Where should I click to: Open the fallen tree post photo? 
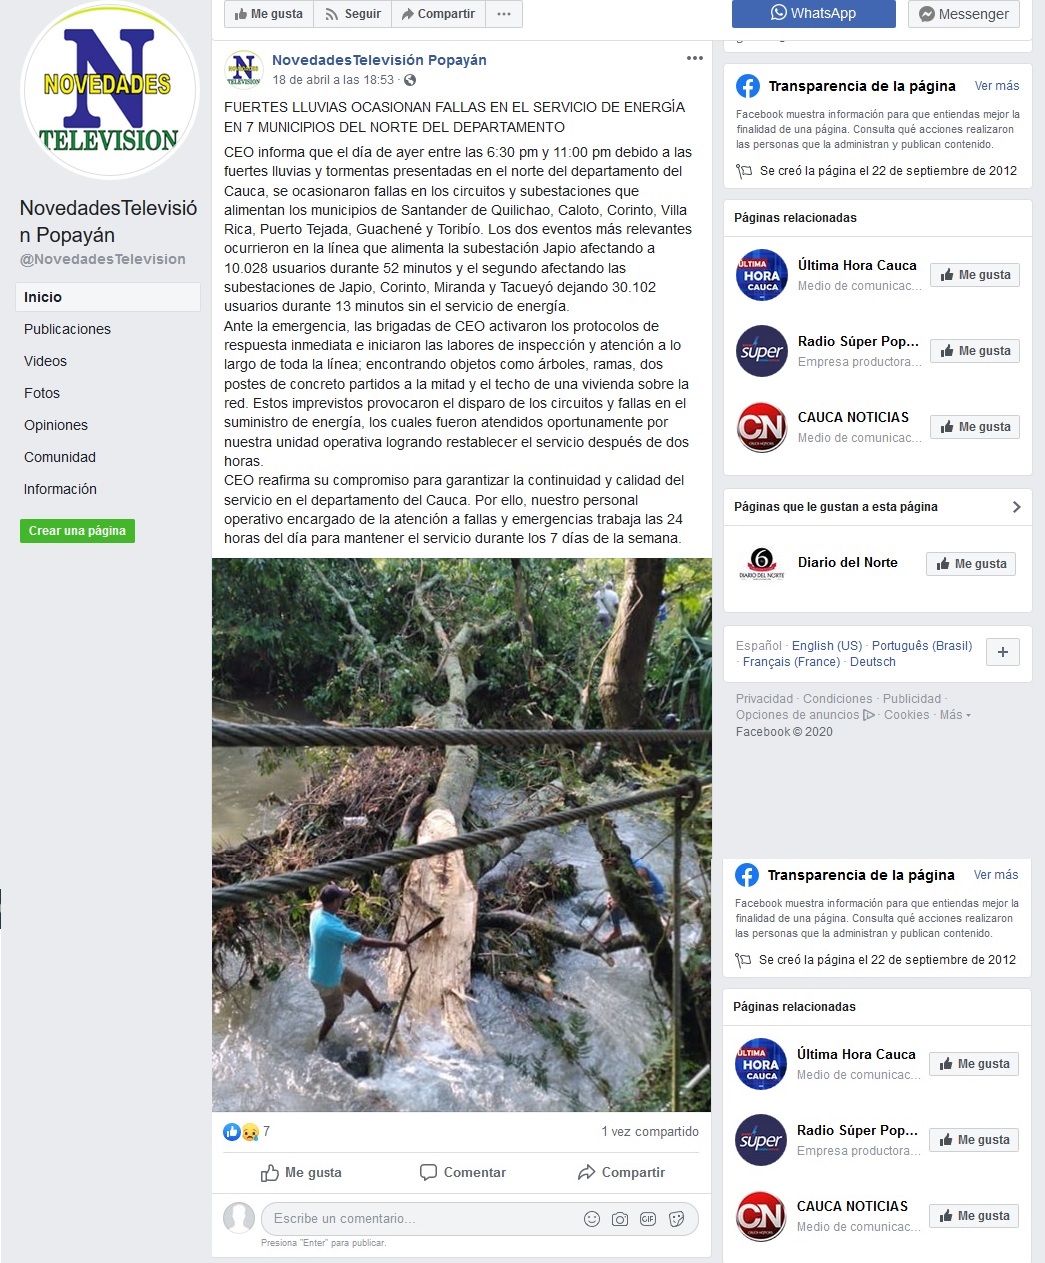[x=462, y=835]
